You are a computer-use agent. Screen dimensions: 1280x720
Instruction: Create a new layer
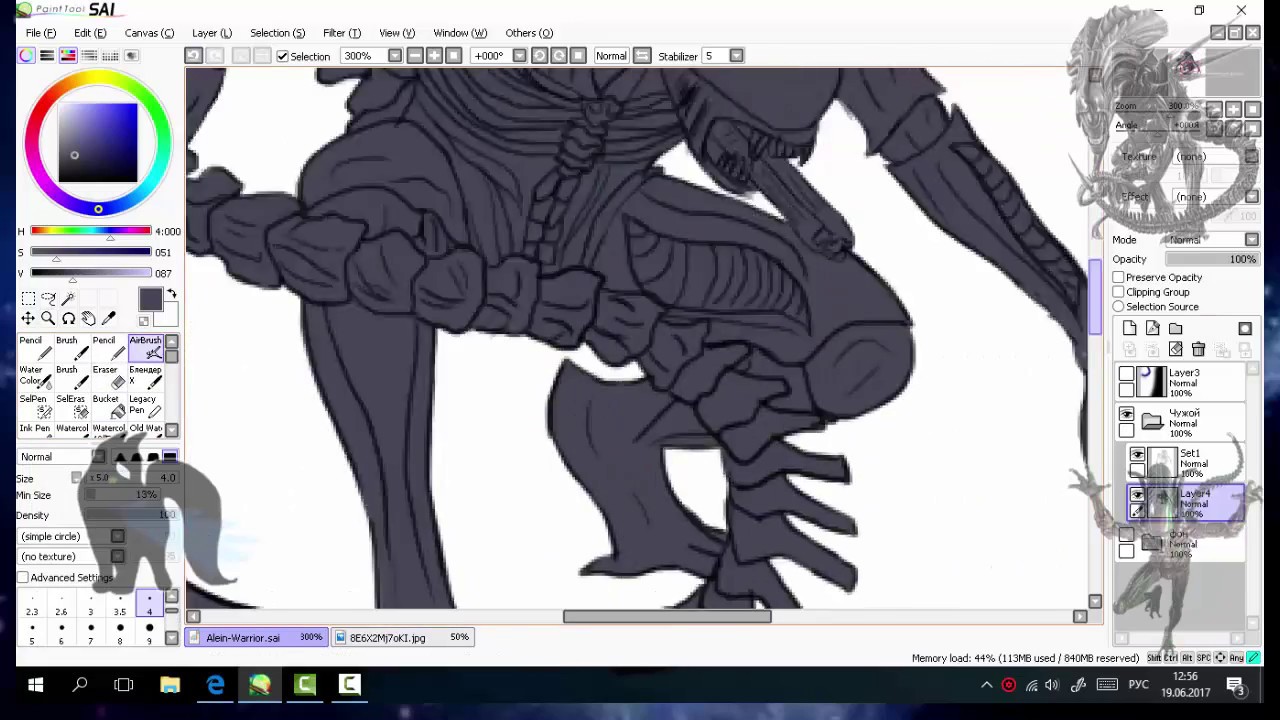tap(1130, 329)
